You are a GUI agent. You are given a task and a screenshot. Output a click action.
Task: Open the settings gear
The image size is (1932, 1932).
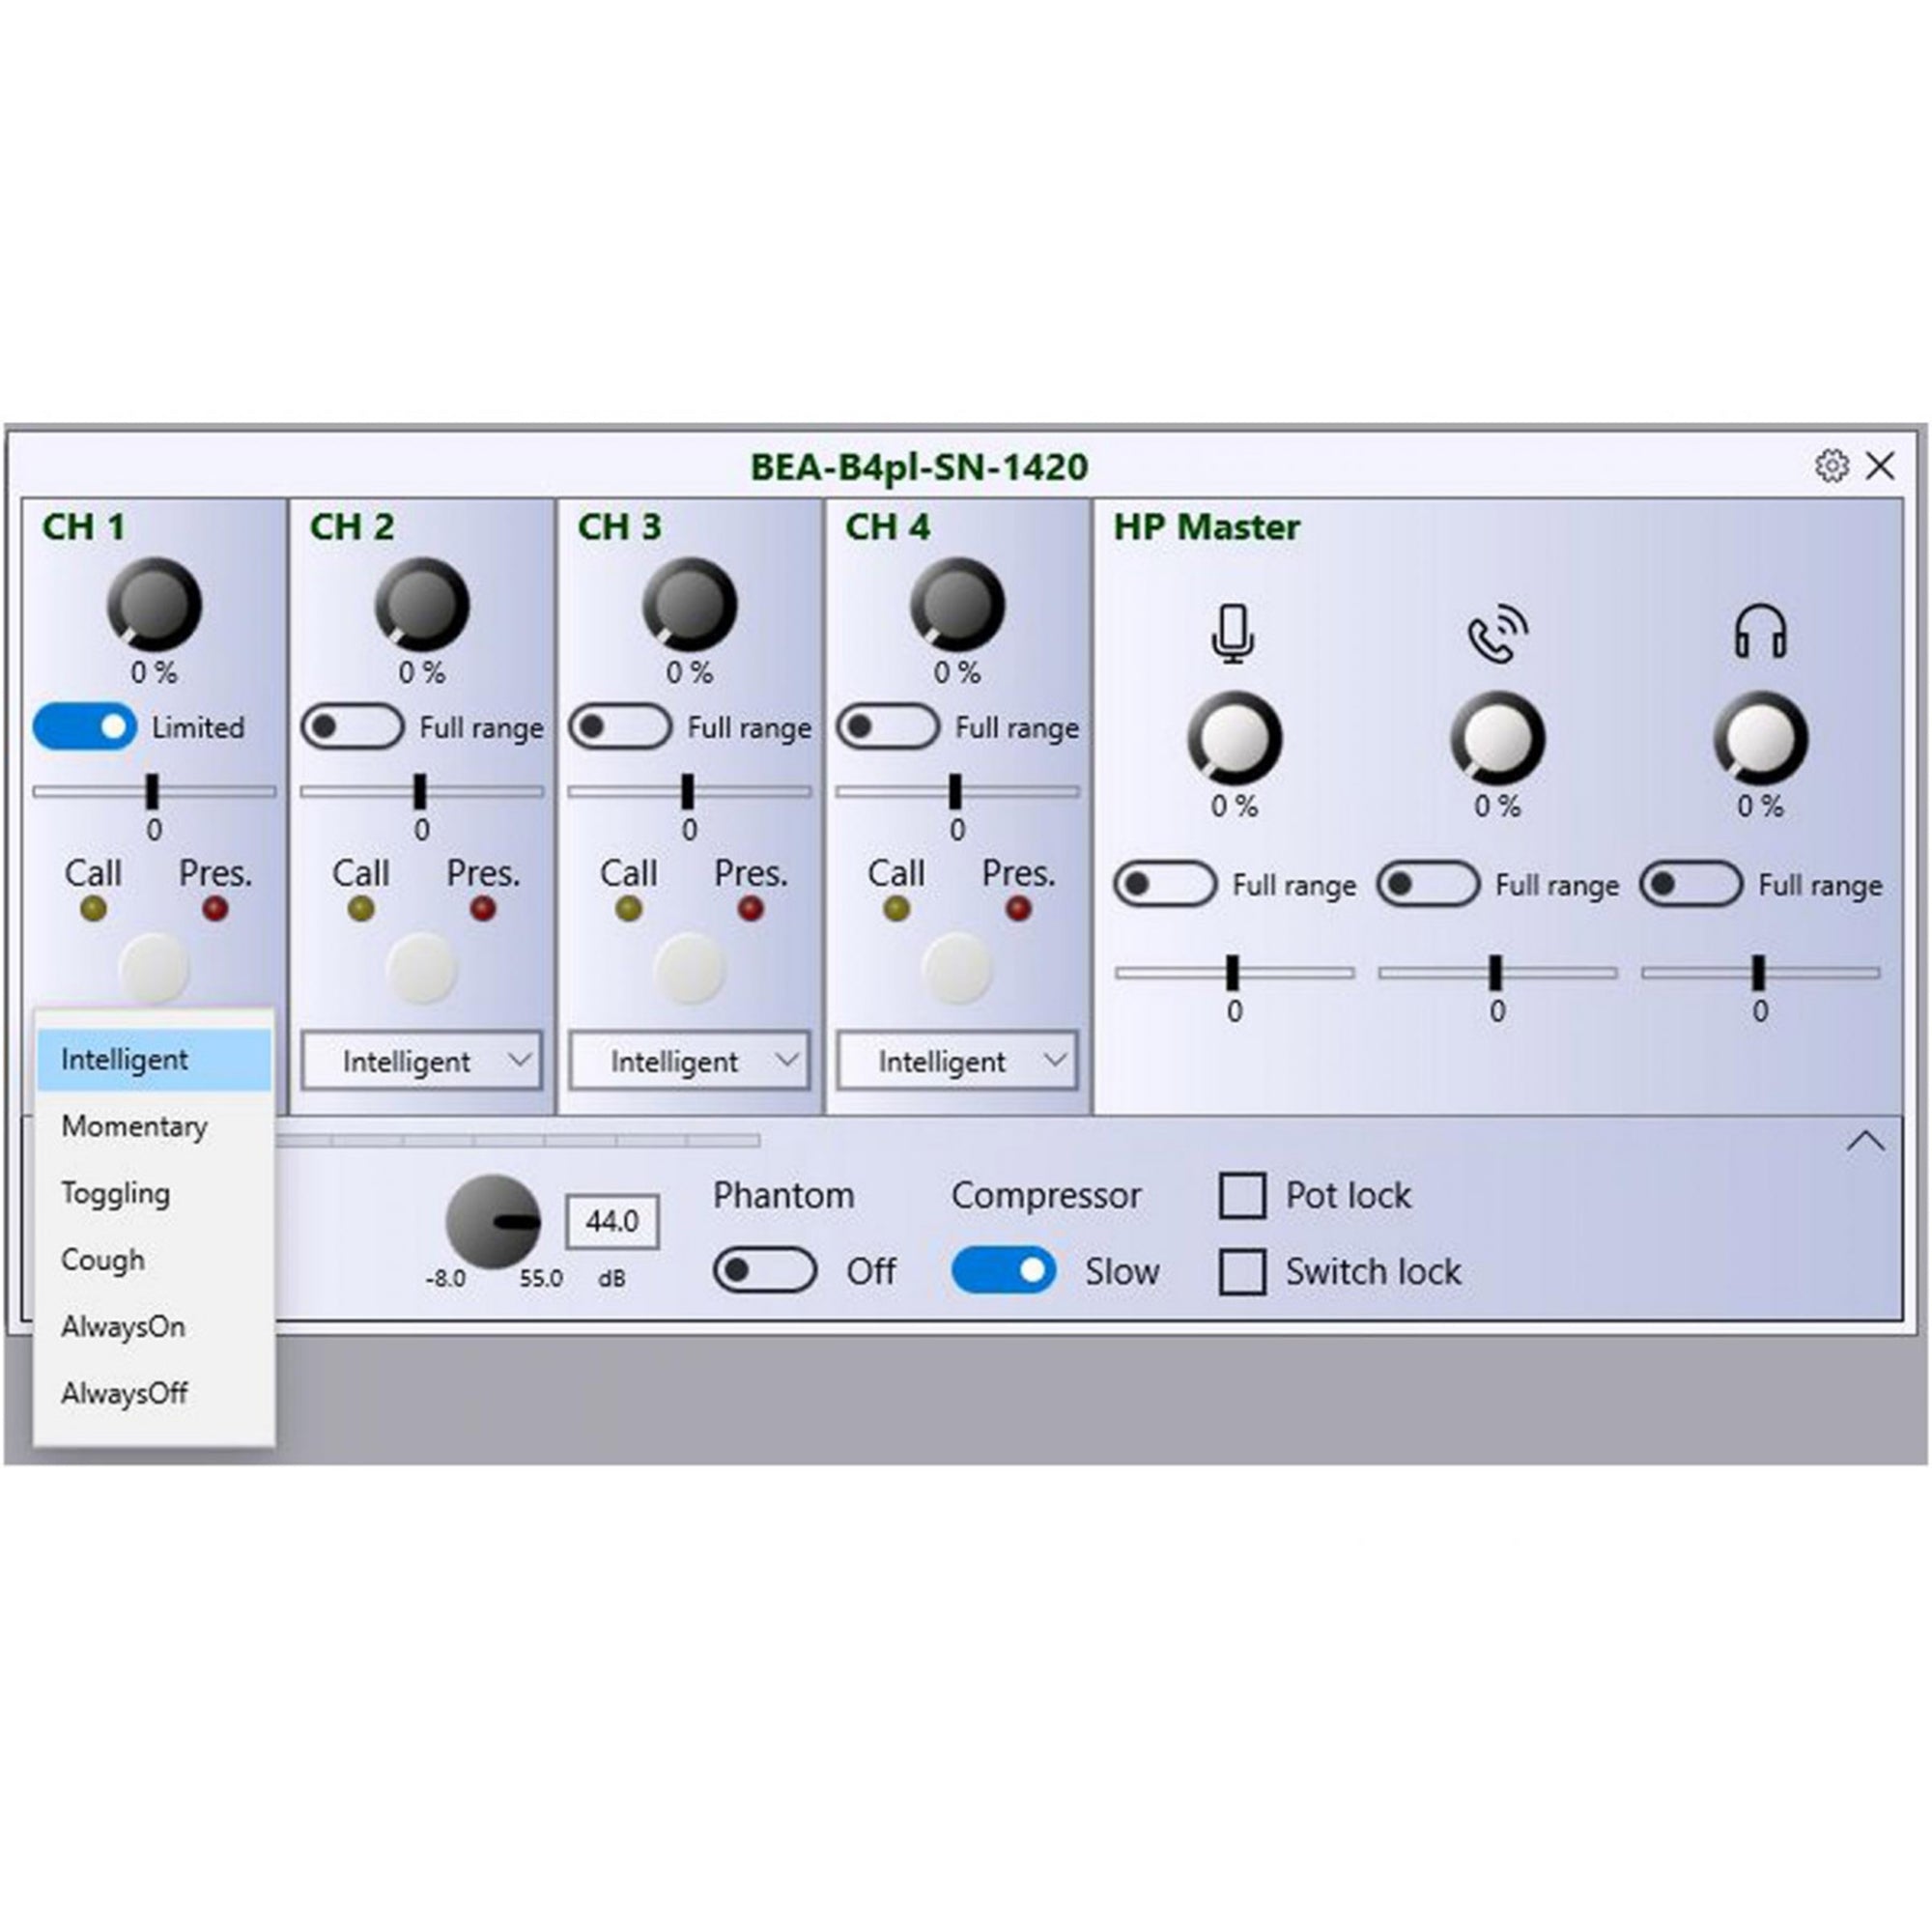coord(1831,466)
